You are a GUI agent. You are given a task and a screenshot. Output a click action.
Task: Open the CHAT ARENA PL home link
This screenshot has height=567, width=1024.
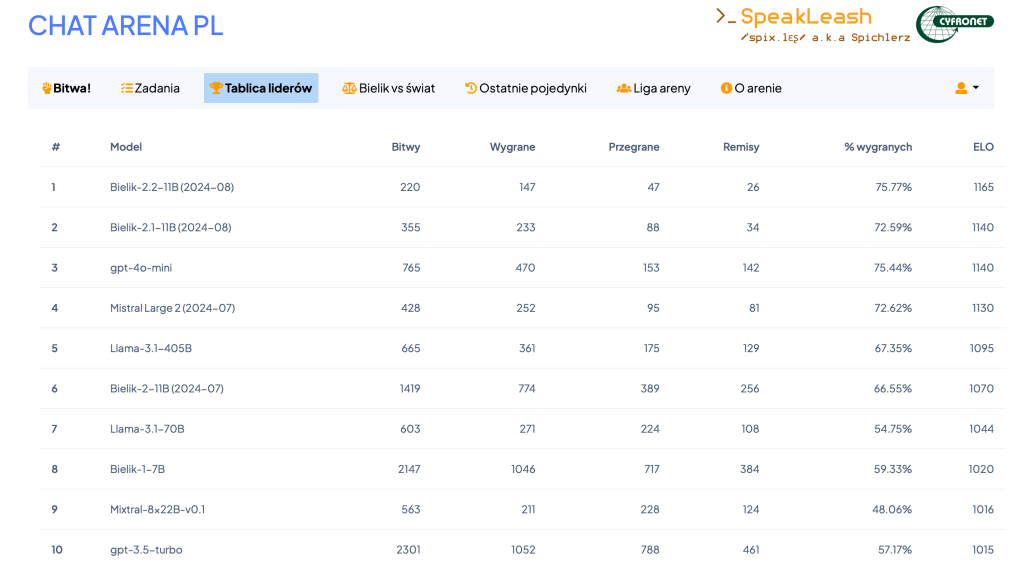pyautogui.click(x=125, y=25)
